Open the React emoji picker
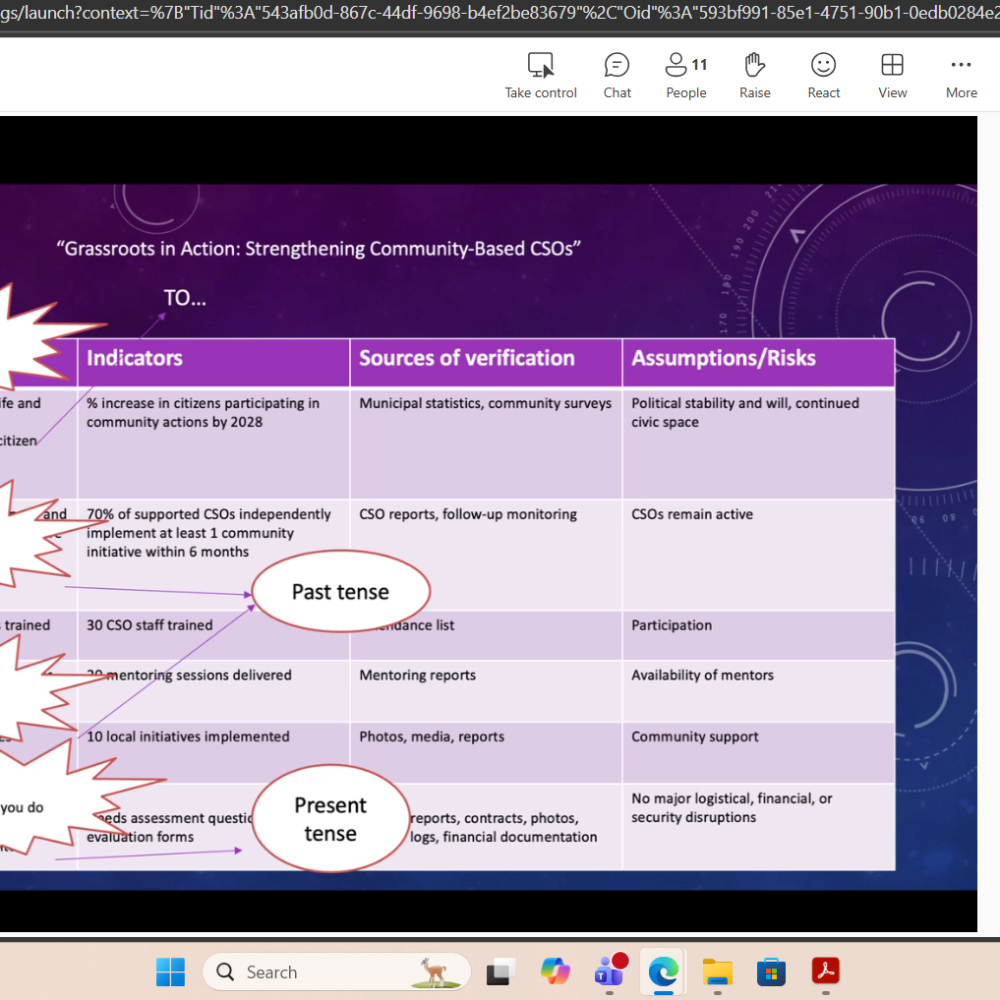The width and height of the screenshot is (1000, 1000). click(823, 76)
